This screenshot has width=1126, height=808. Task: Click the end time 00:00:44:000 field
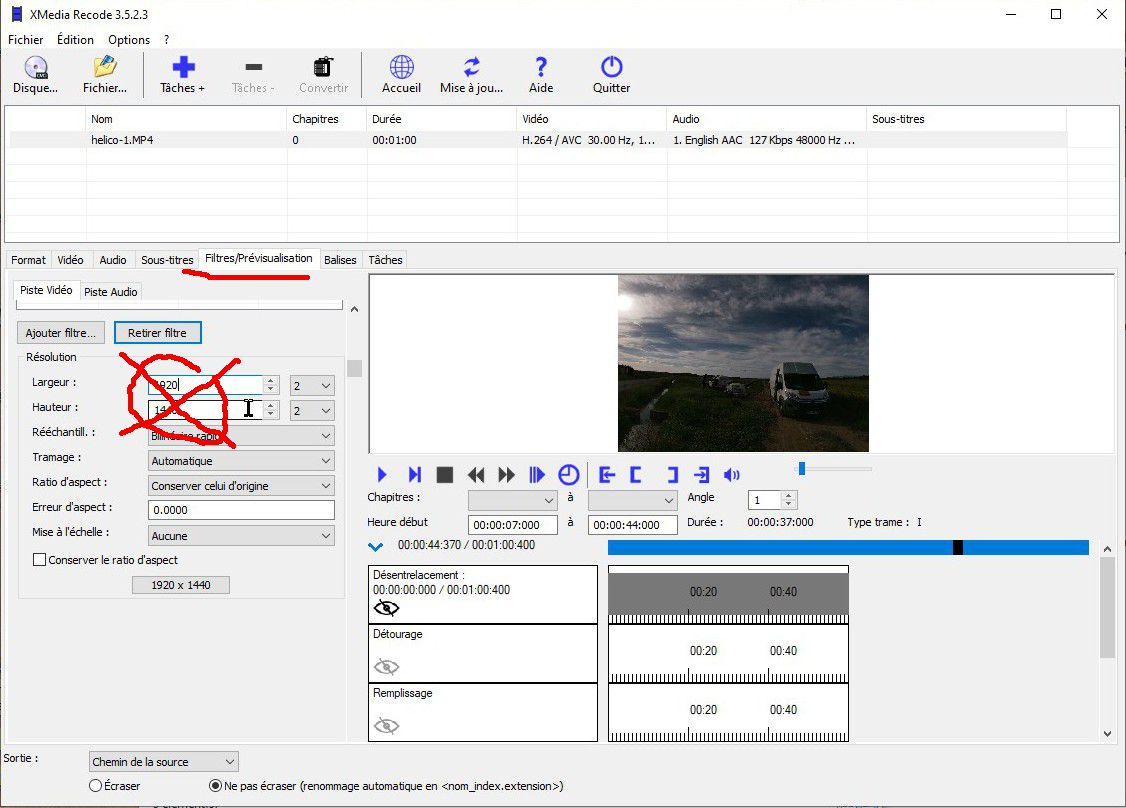[633, 525]
